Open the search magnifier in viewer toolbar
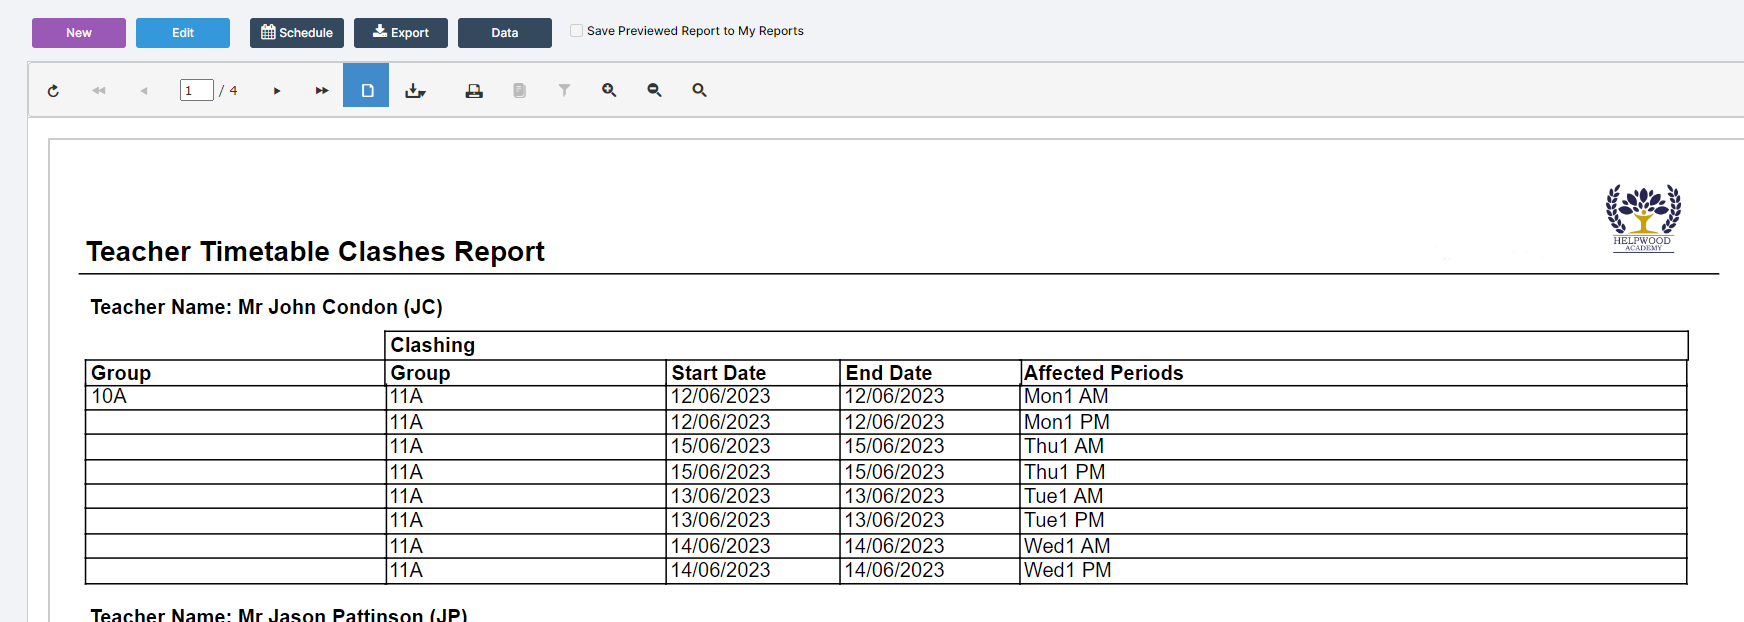Image resolution: width=1744 pixels, height=622 pixels. (x=699, y=91)
